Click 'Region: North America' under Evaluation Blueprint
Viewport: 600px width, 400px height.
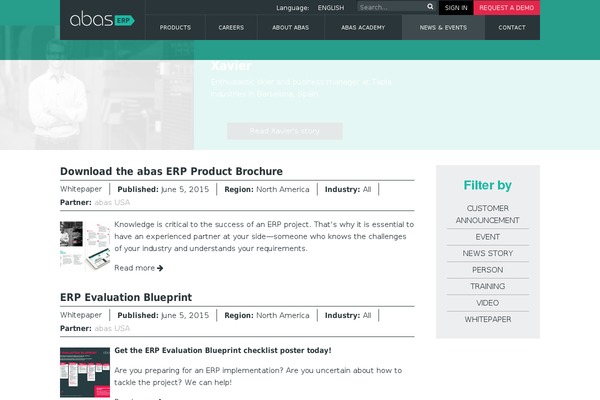pyautogui.click(x=267, y=315)
